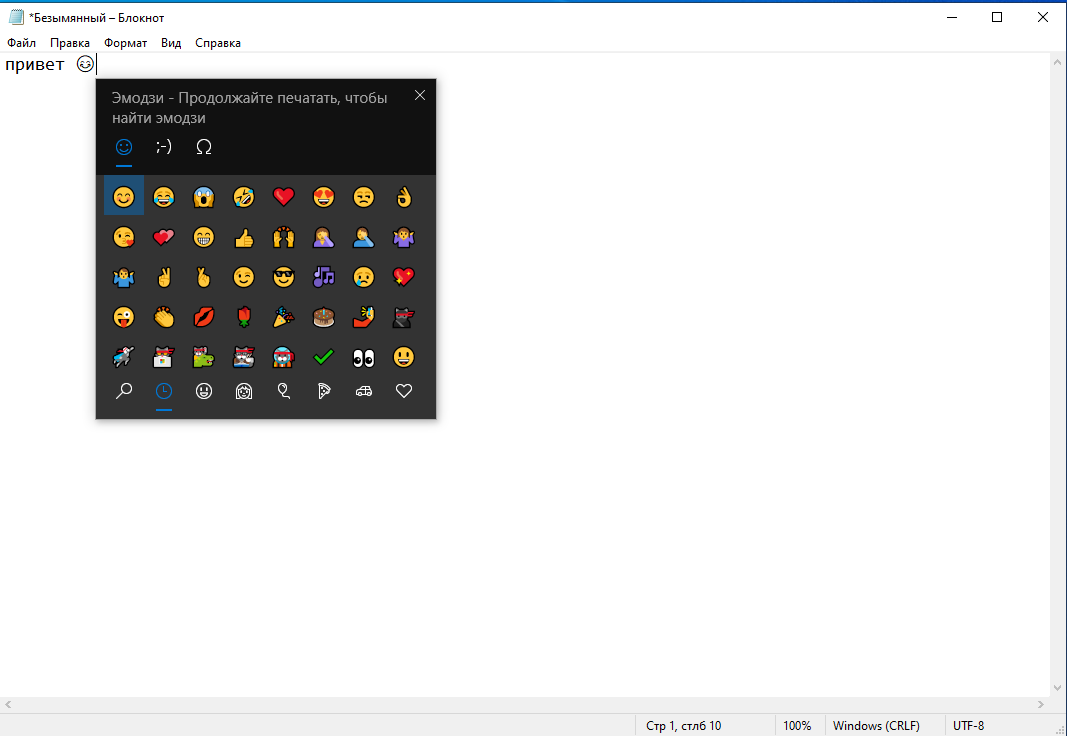Insert the woman facepalming emoji
Image resolution: width=1067 pixels, height=736 pixels.
click(324, 237)
